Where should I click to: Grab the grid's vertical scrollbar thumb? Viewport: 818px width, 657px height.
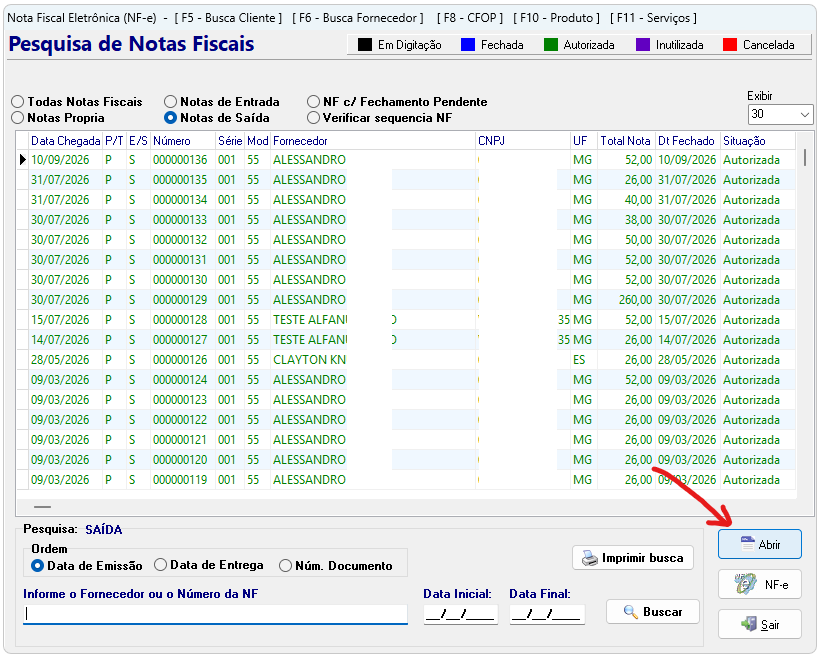(x=805, y=158)
